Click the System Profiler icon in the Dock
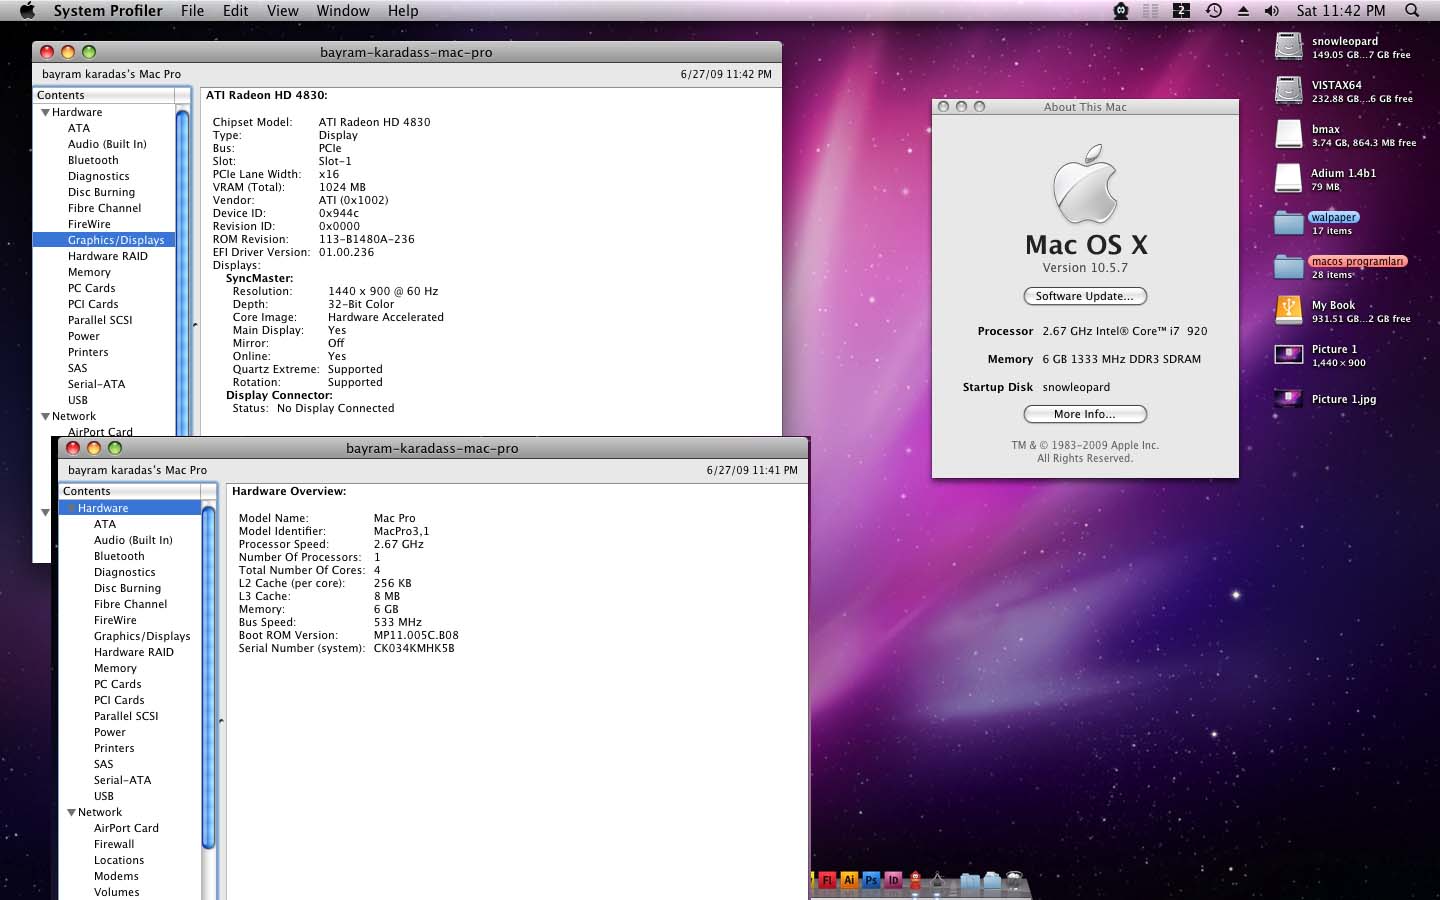The image size is (1440, 900). click(937, 881)
